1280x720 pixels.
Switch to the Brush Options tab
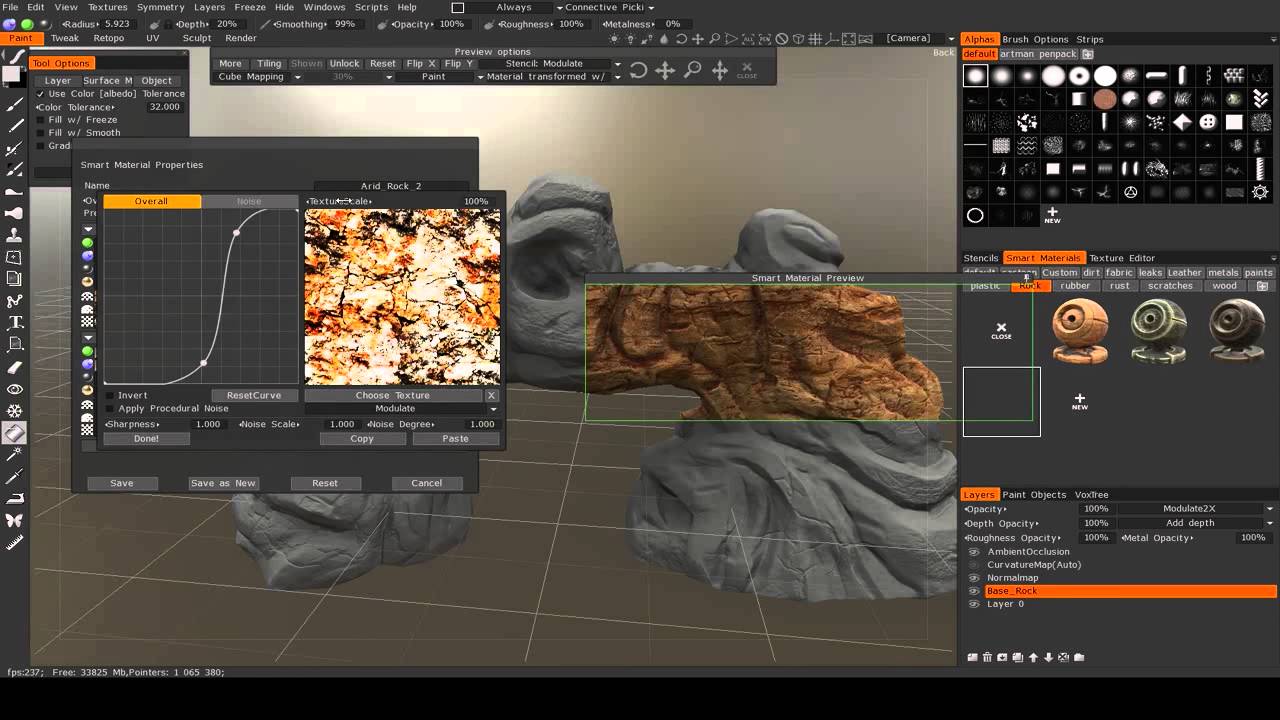(1035, 40)
